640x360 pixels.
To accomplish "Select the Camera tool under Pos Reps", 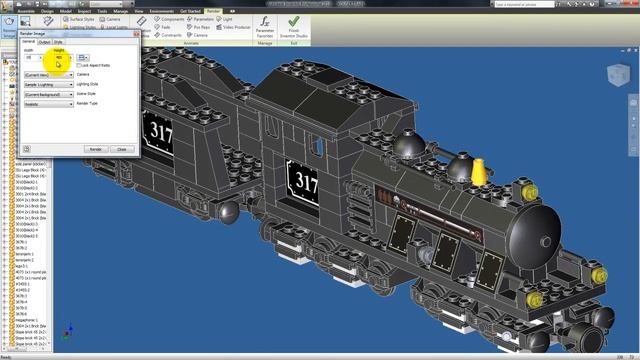I will 197,35.
